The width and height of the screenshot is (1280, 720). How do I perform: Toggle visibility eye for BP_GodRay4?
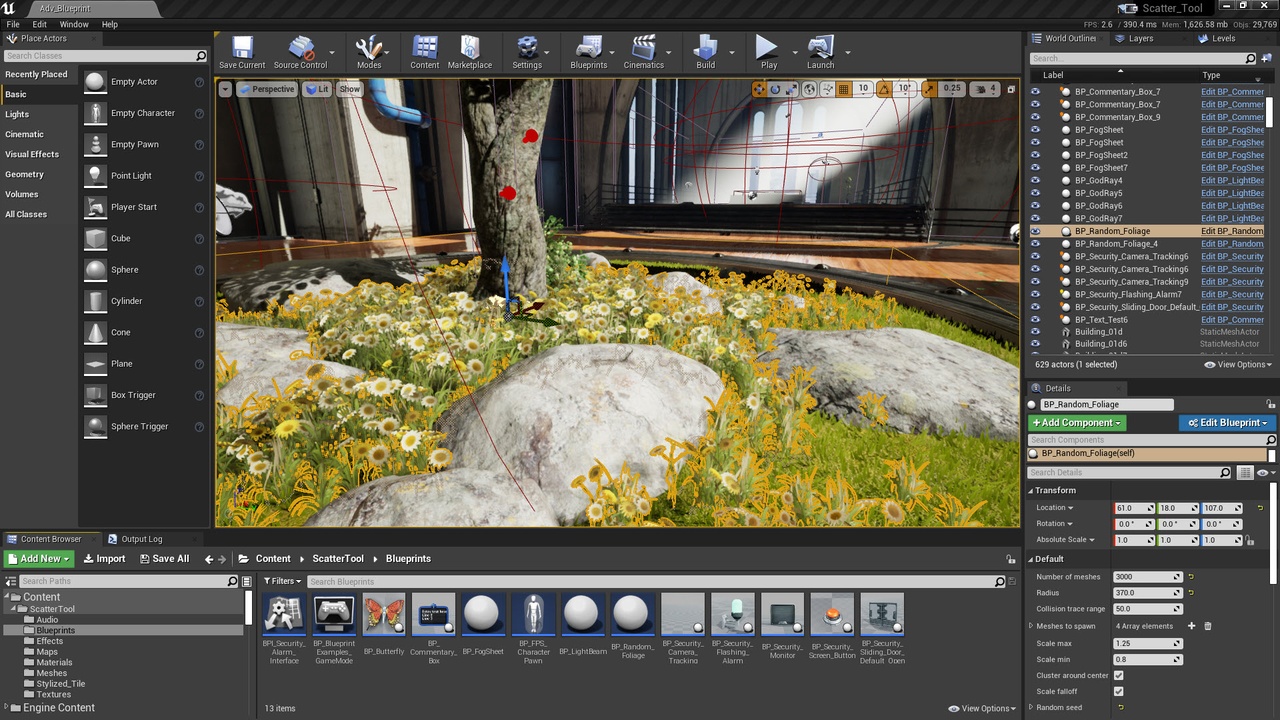[x=1035, y=180]
